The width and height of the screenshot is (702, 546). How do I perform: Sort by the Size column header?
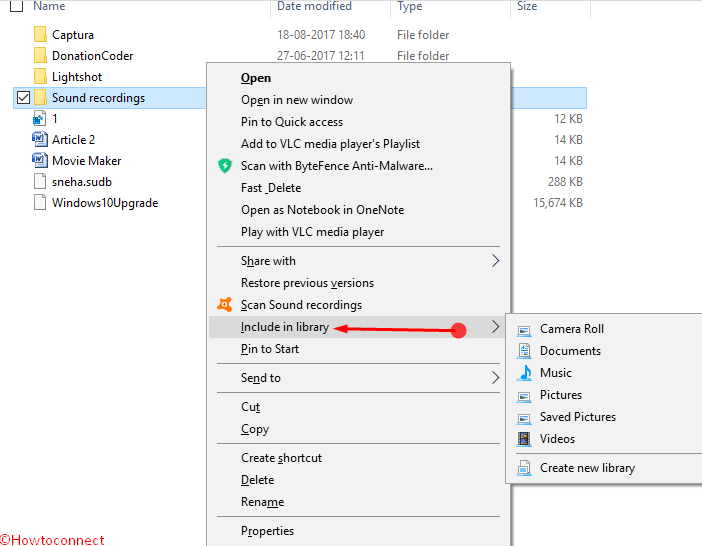click(x=527, y=6)
